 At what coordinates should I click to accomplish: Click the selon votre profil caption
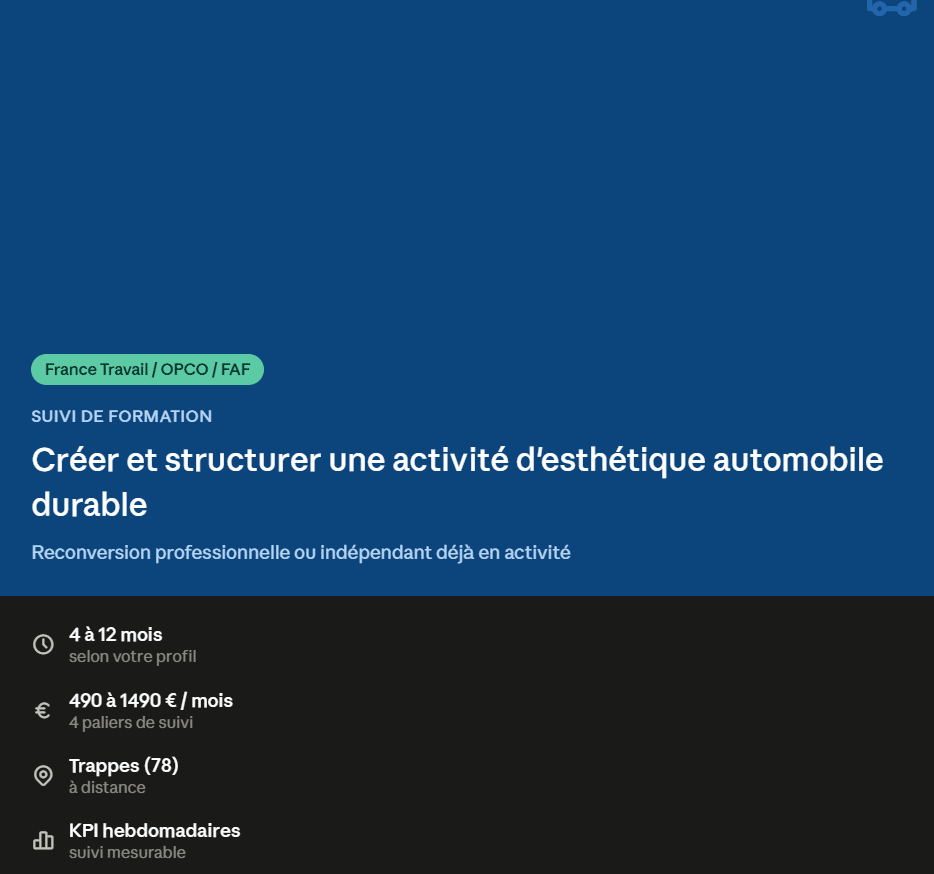point(132,657)
